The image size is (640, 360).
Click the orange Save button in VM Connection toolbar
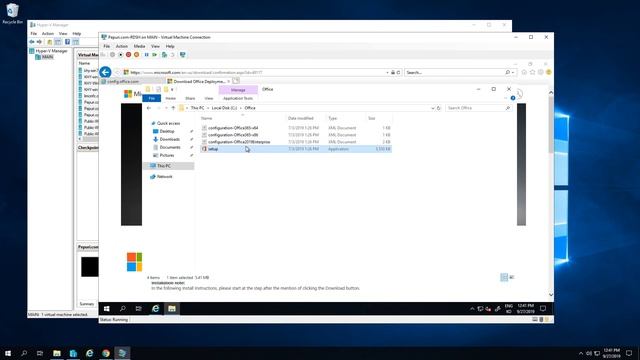click(137, 55)
